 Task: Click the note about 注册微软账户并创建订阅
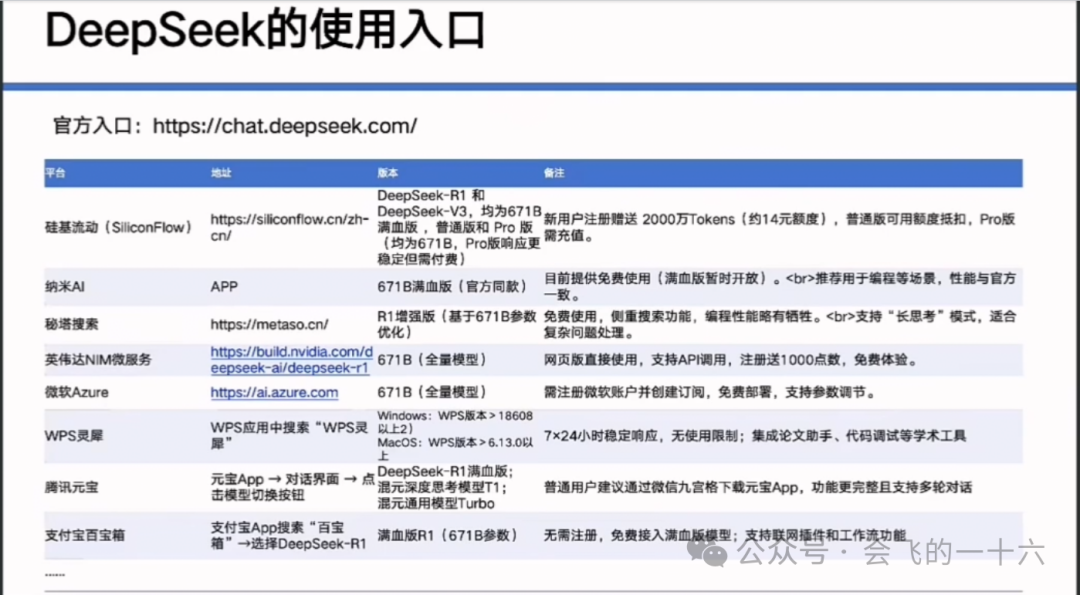pos(710,393)
